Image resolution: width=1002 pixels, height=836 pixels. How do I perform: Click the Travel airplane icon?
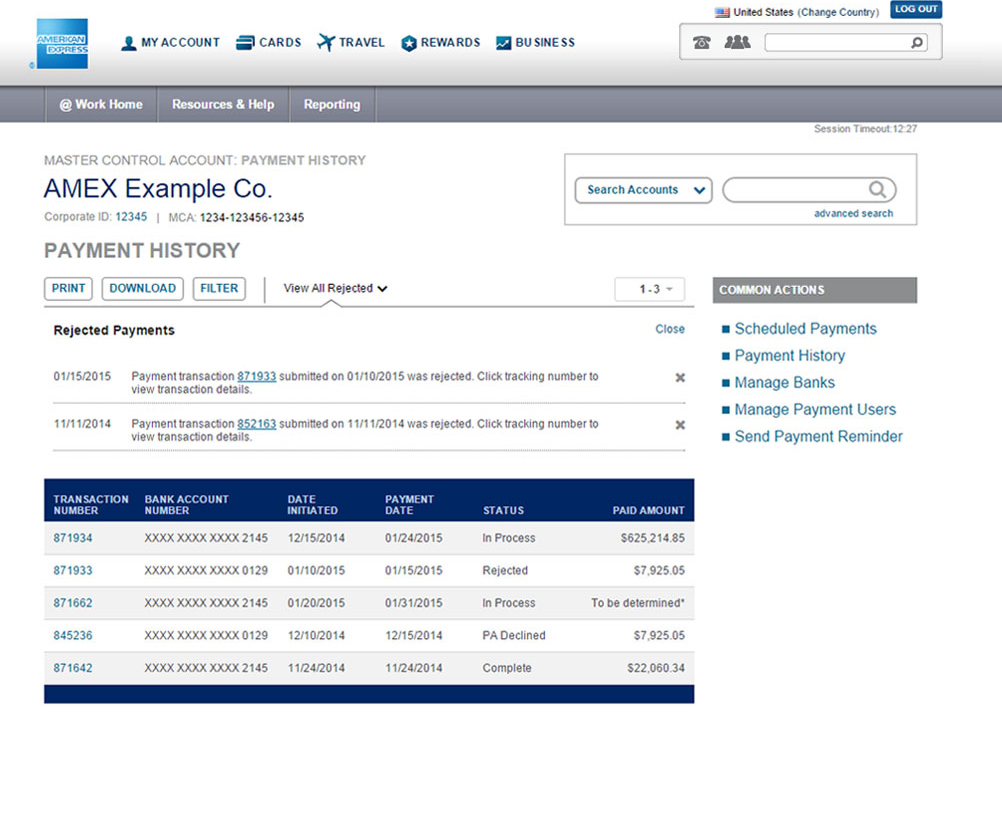[x=326, y=42]
